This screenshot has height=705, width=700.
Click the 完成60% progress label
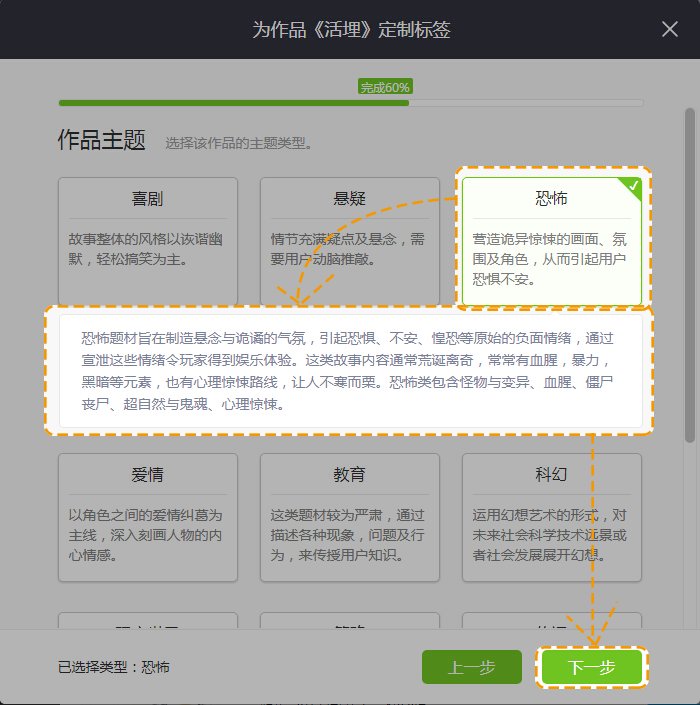pos(385,87)
